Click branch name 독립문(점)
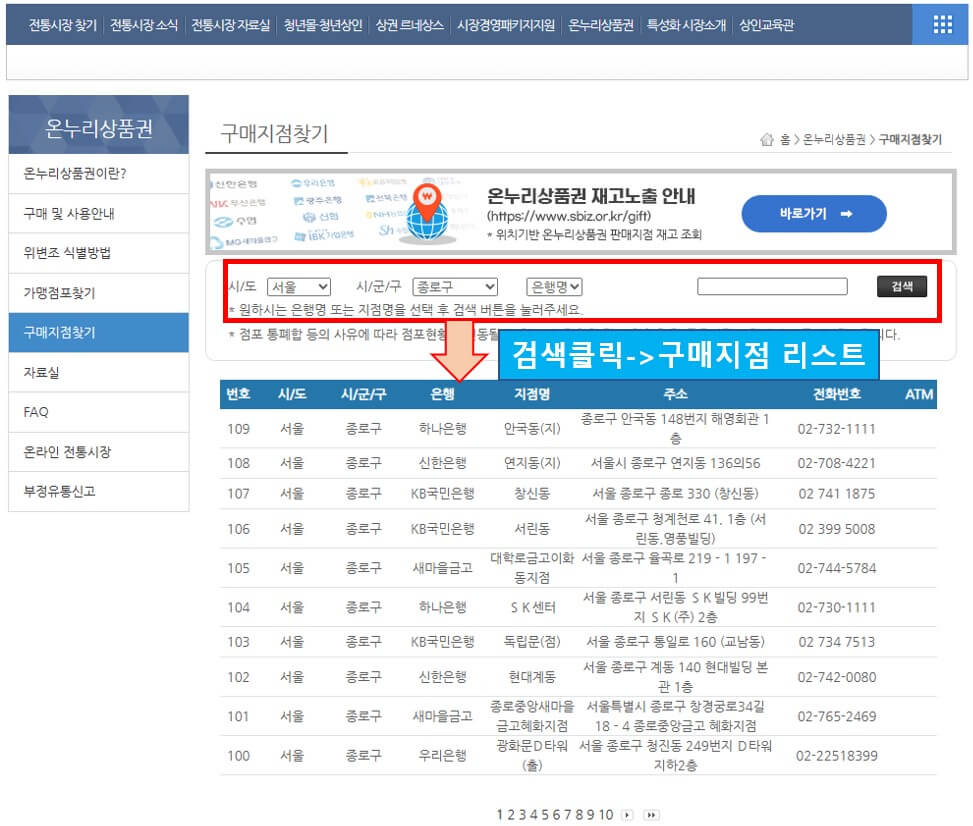The width and height of the screenshot is (973, 826). pyautogui.click(x=532, y=642)
